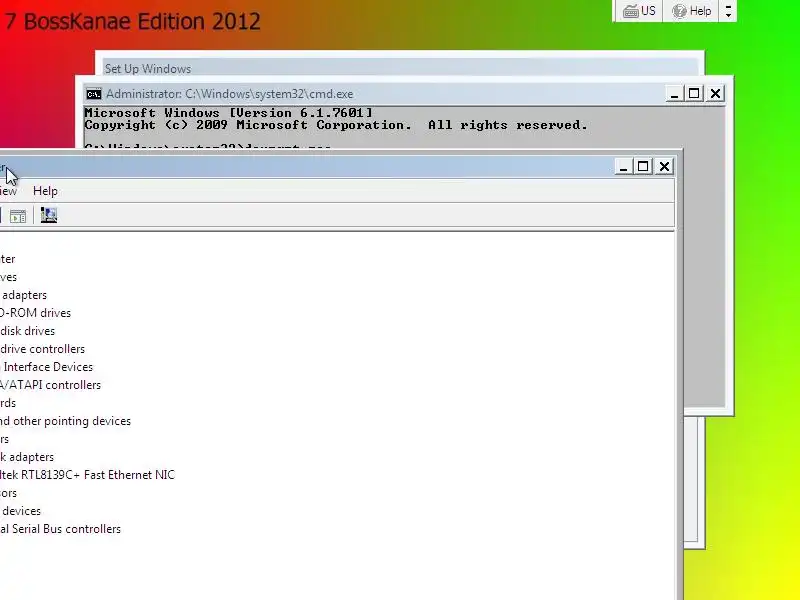Viewport: 800px width, 600px height.
Task: Close the Administrator cmd.exe window
Action: point(716,94)
